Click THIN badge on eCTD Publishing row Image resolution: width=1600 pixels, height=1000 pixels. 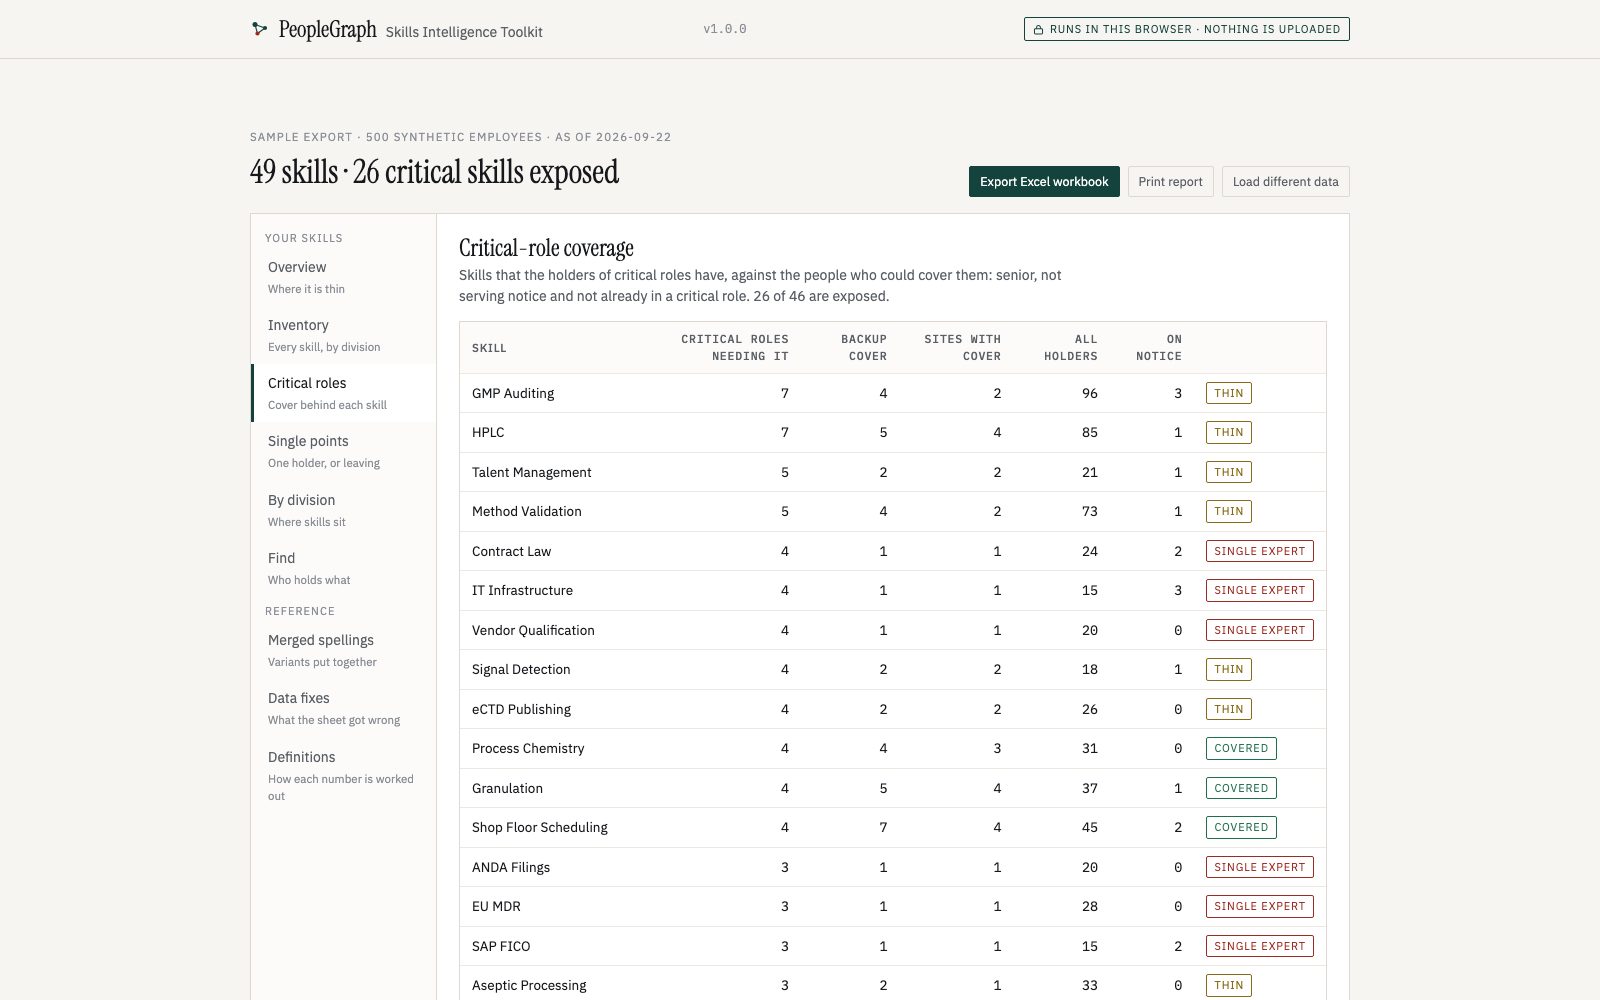(1228, 709)
